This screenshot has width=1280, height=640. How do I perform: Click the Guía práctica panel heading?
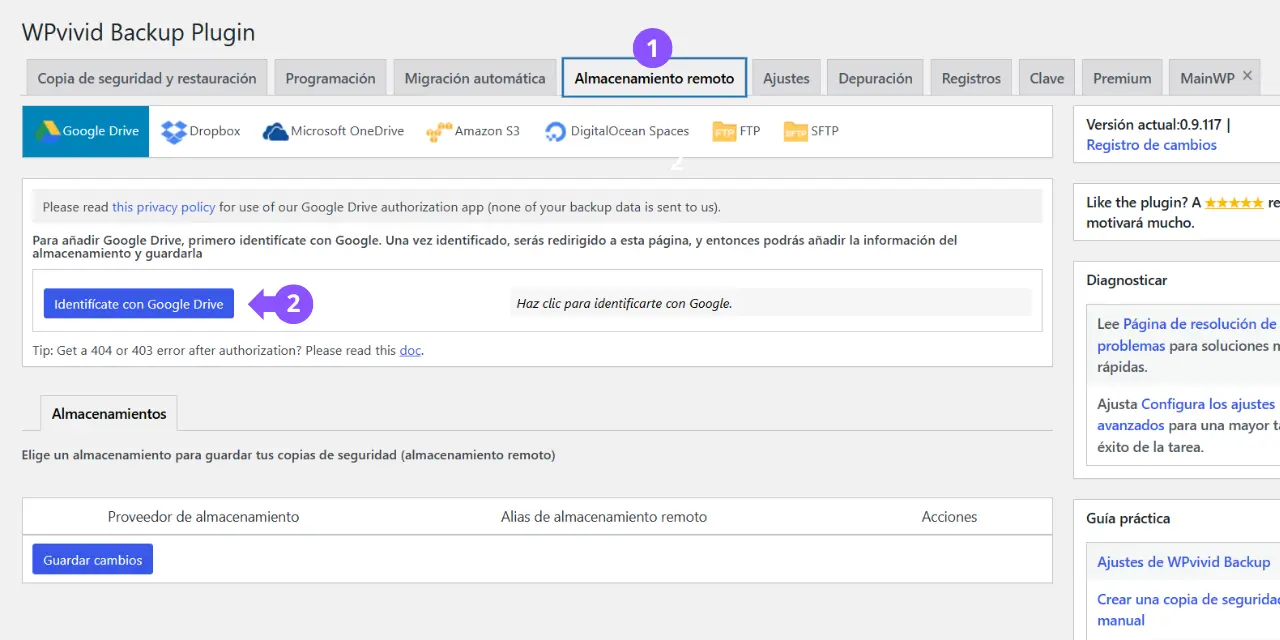[1128, 518]
